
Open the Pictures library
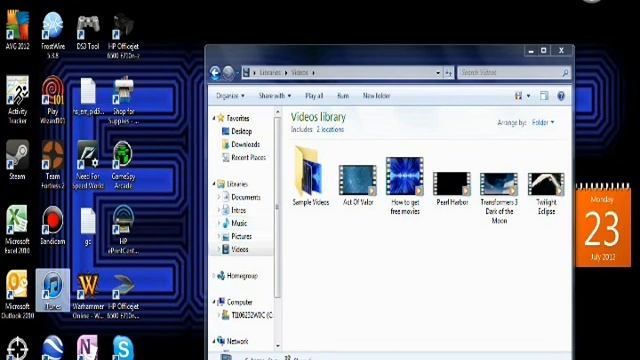click(x=237, y=236)
